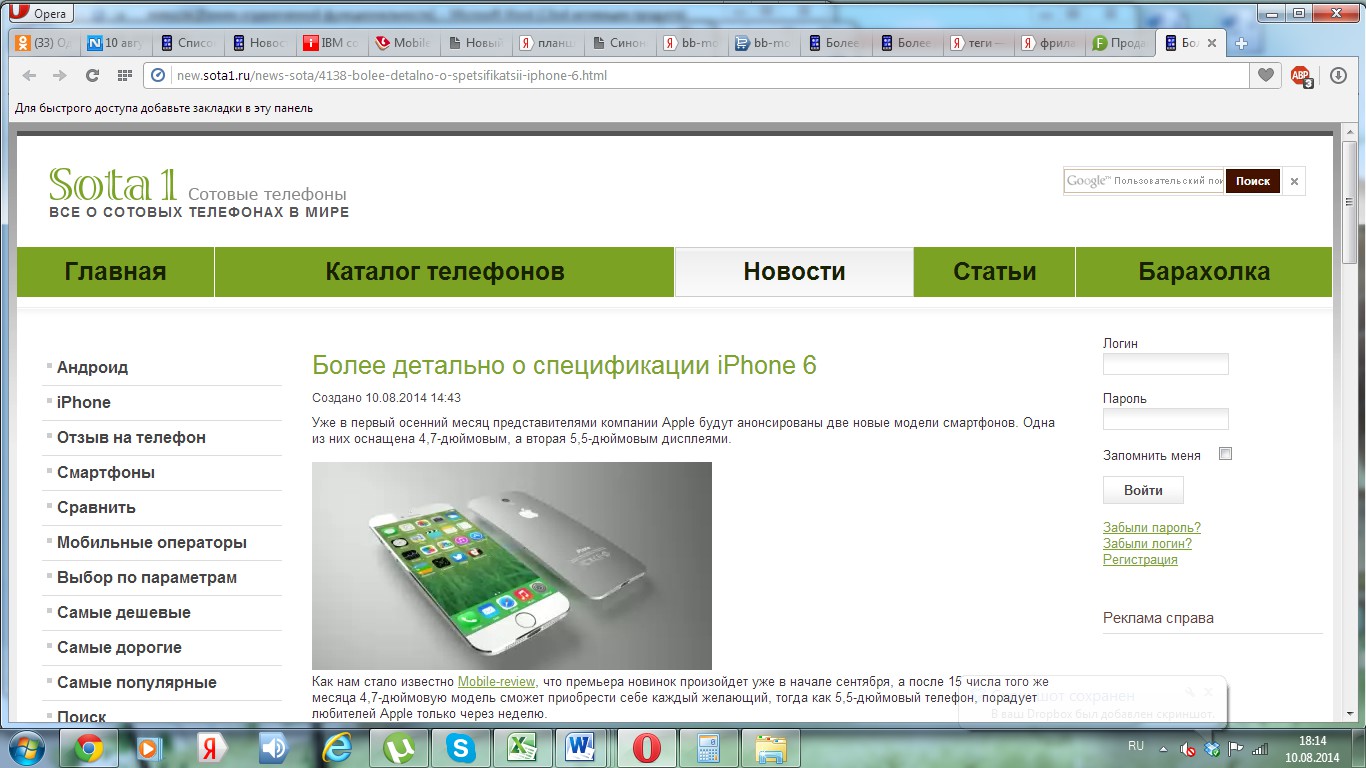Image resolution: width=1366 pixels, height=768 pixels.
Task: Open the Calculator taskbar icon
Action: tap(709, 748)
